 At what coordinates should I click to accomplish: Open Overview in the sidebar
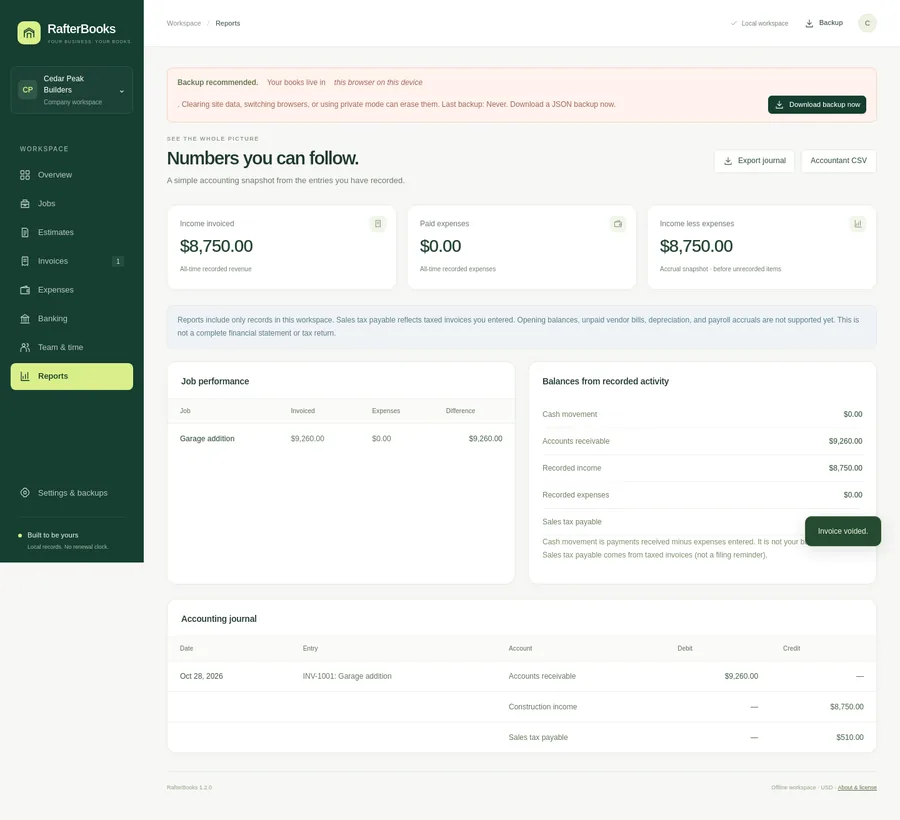(72, 175)
